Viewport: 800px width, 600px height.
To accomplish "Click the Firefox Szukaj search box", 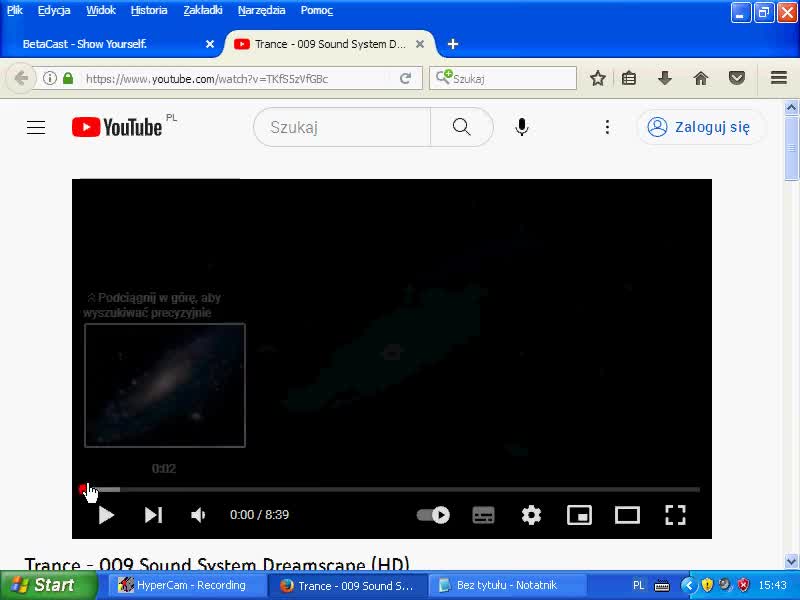I will (x=503, y=79).
